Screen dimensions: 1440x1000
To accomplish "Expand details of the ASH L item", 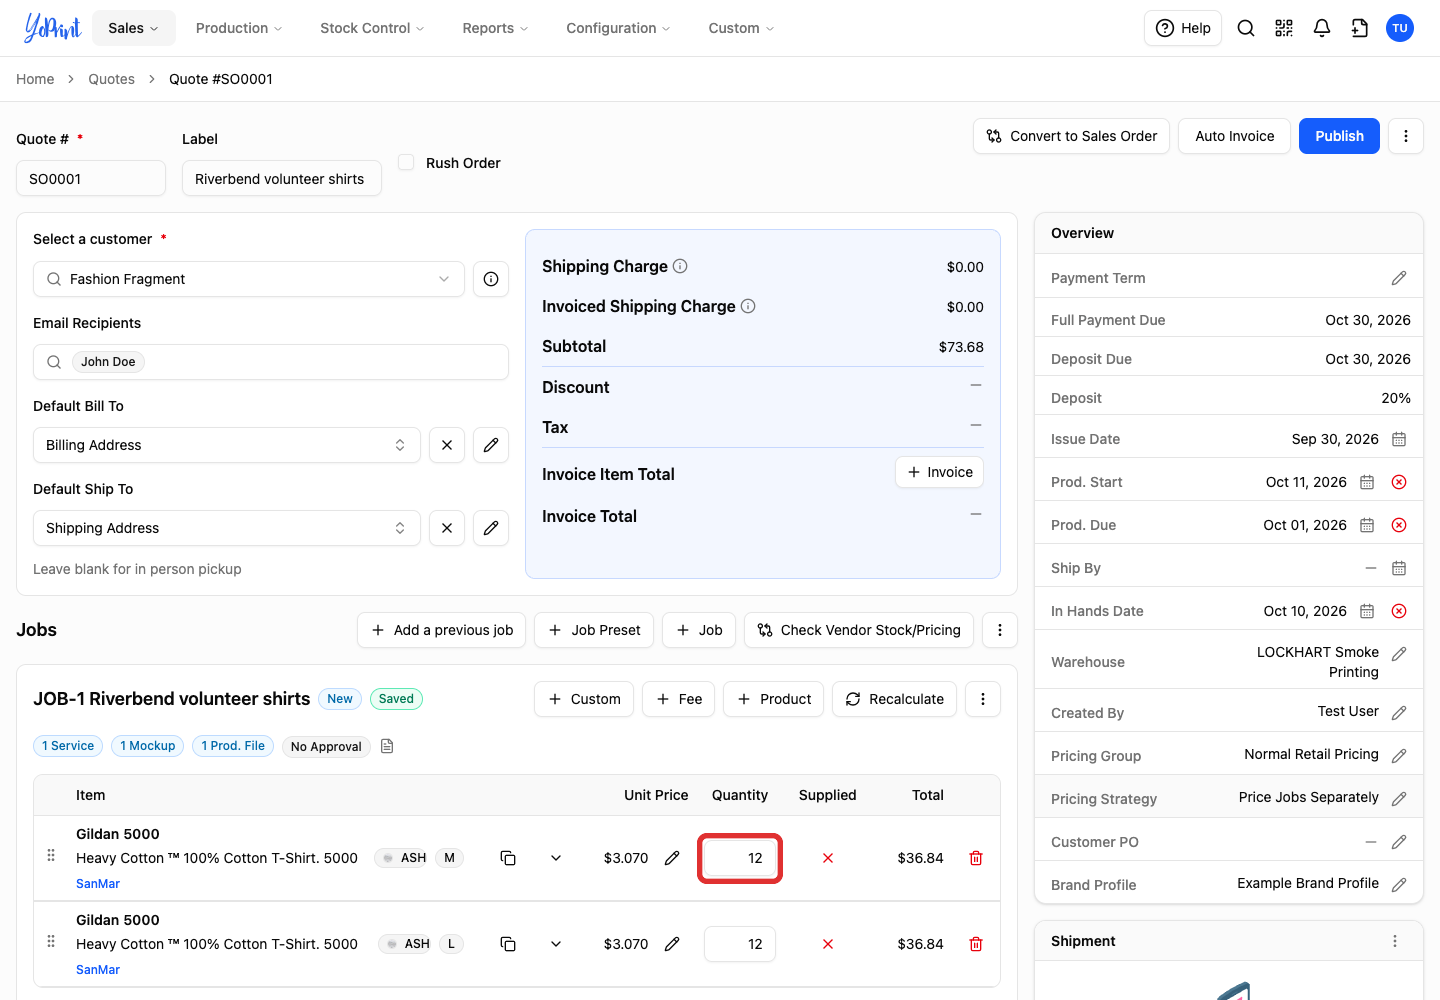I will 556,944.
